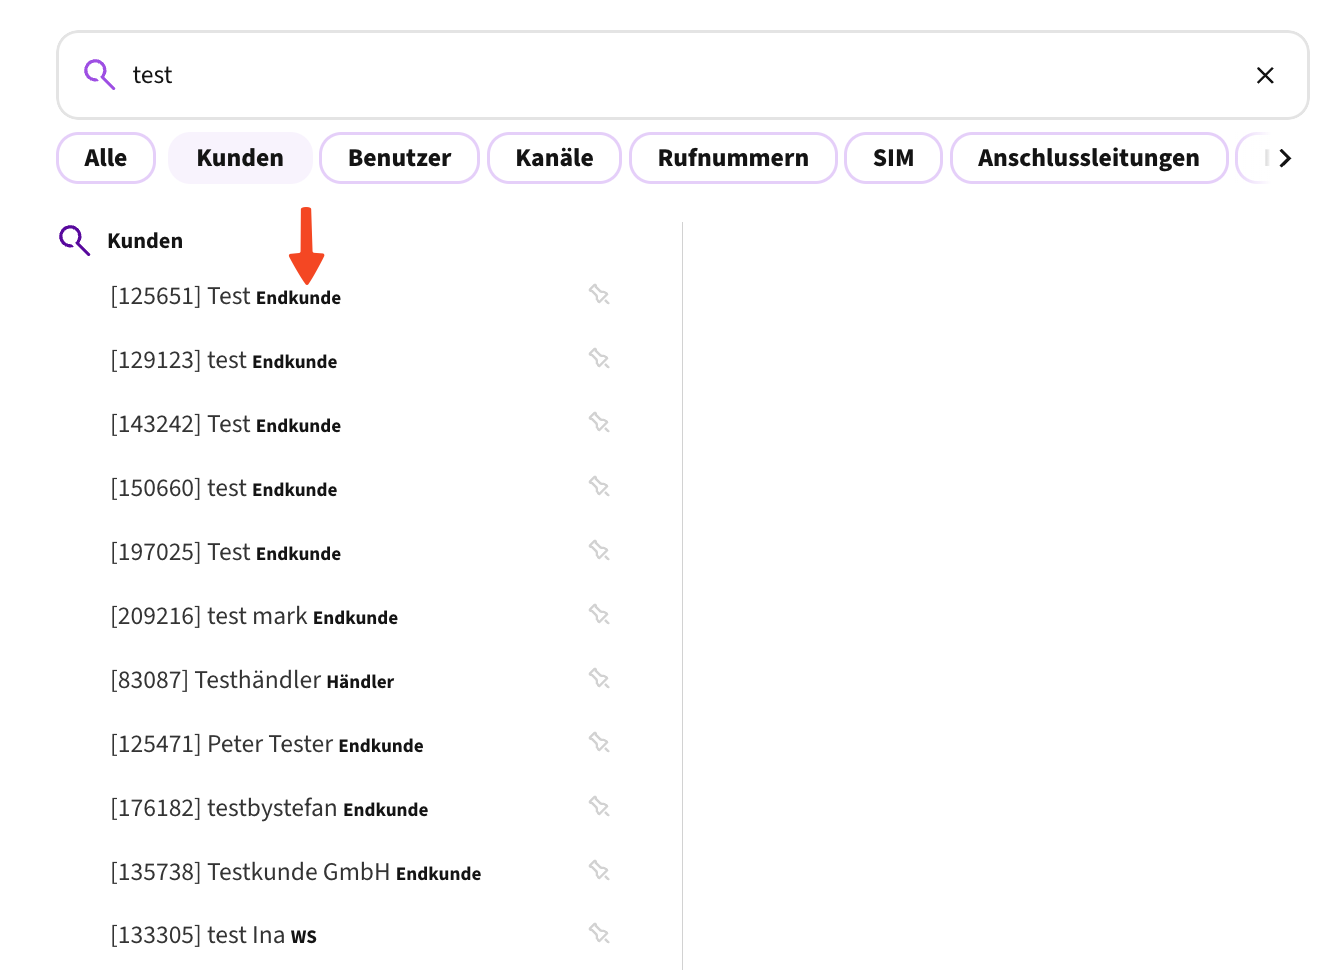Click the magnifier icon in the search bar
The width and height of the screenshot is (1328, 970).
click(98, 74)
